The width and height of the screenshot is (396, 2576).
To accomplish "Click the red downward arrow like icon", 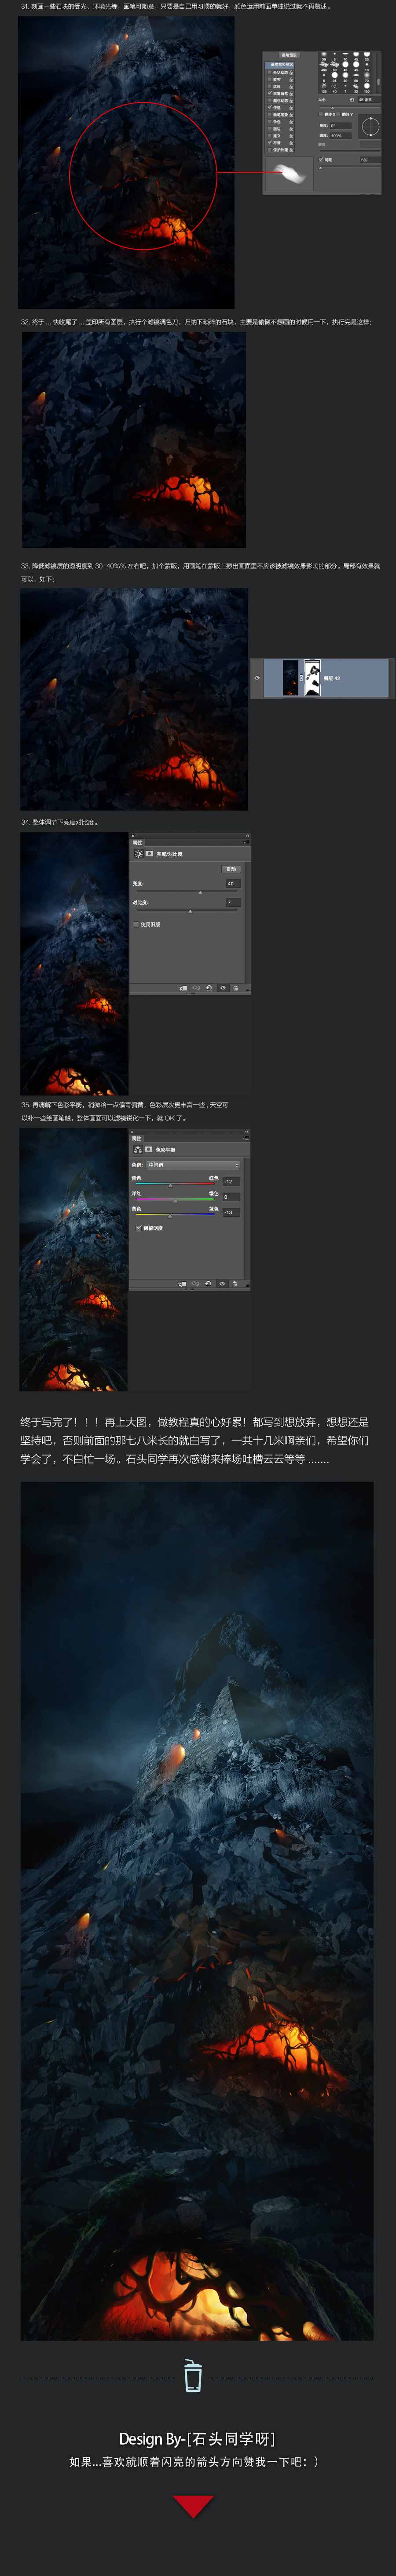I will (x=193, y=2506).
